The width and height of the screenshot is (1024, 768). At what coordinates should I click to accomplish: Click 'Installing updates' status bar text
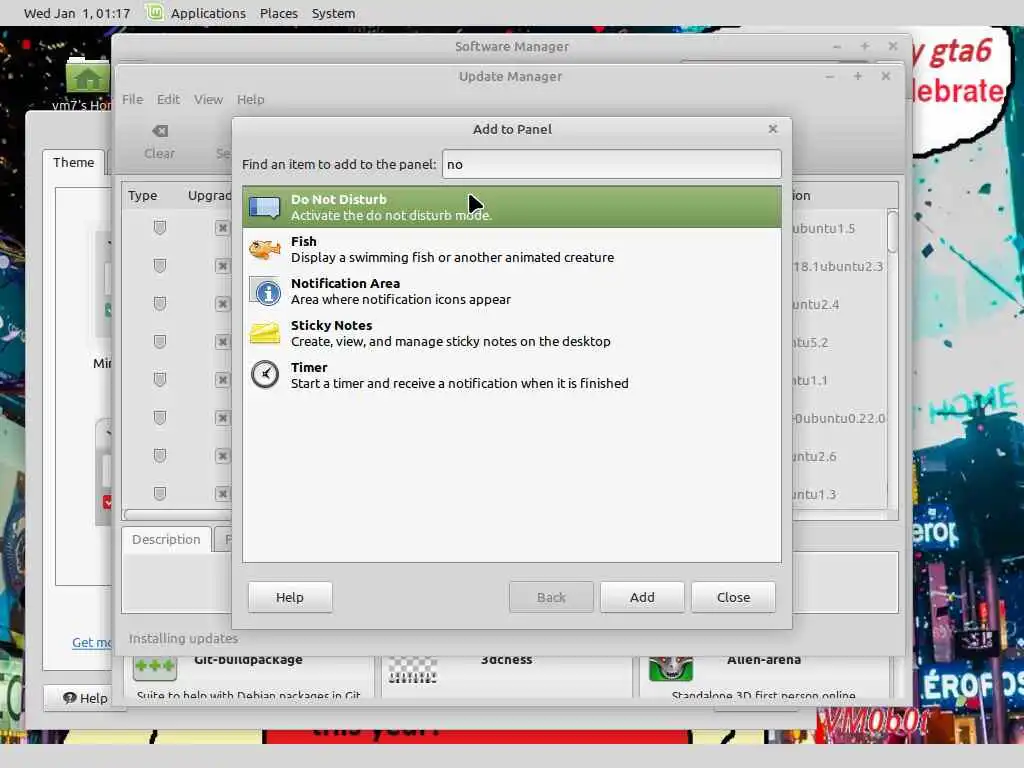pyautogui.click(x=184, y=638)
